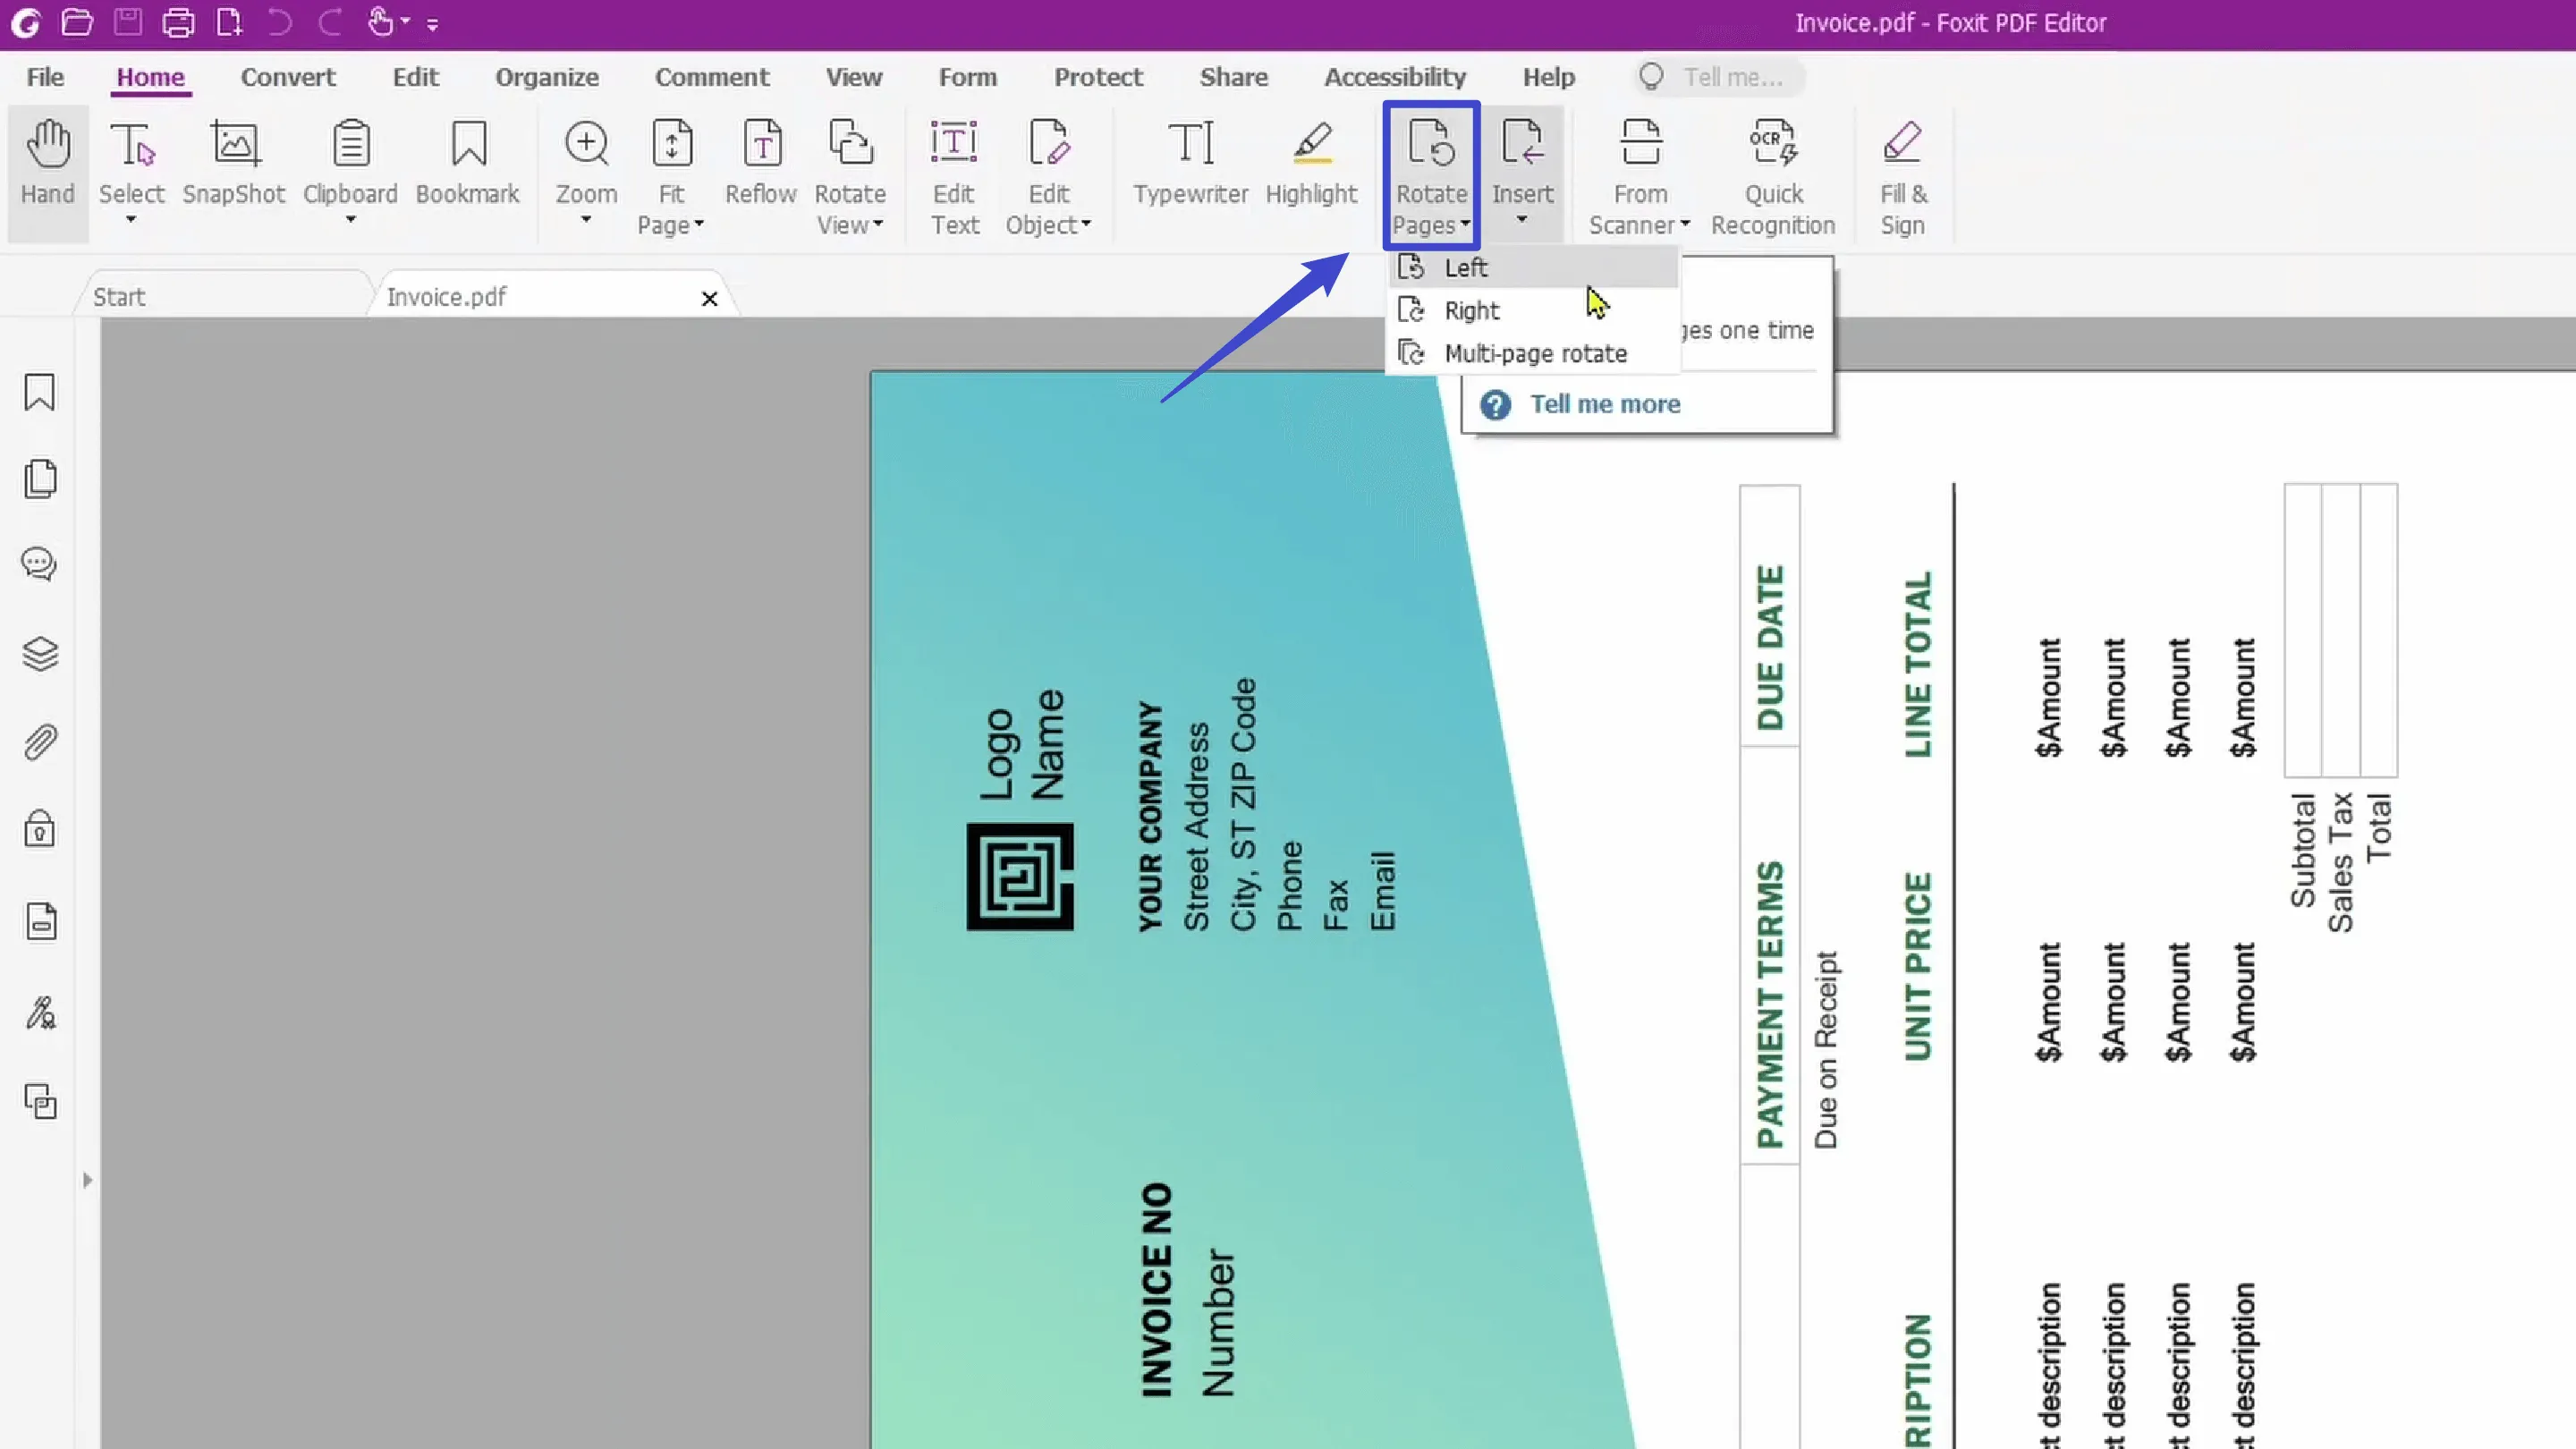The width and height of the screenshot is (2576, 1449).
Task: Open the Accessibility ribbon tab
Action: click(1396, 76)
